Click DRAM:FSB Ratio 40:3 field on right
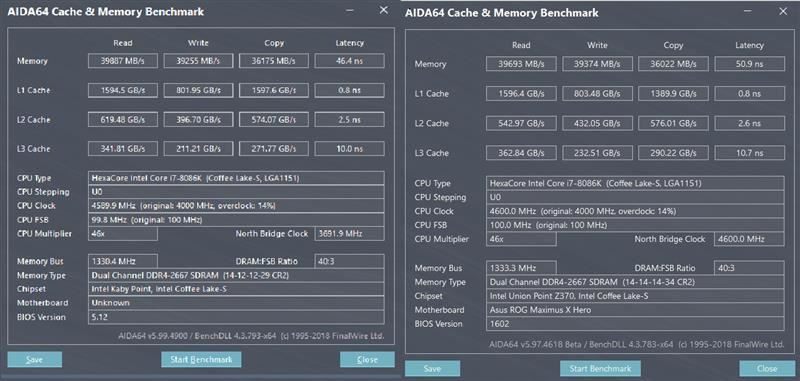 point(749,268)
